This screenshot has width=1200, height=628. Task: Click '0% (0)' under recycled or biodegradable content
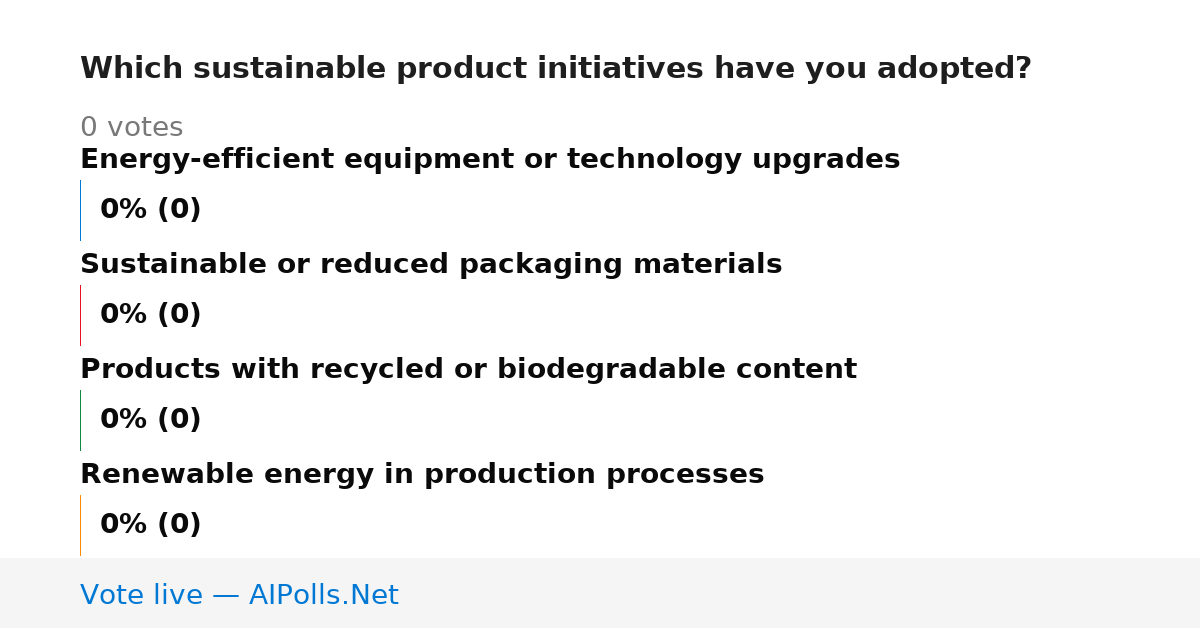click(150, 420)
